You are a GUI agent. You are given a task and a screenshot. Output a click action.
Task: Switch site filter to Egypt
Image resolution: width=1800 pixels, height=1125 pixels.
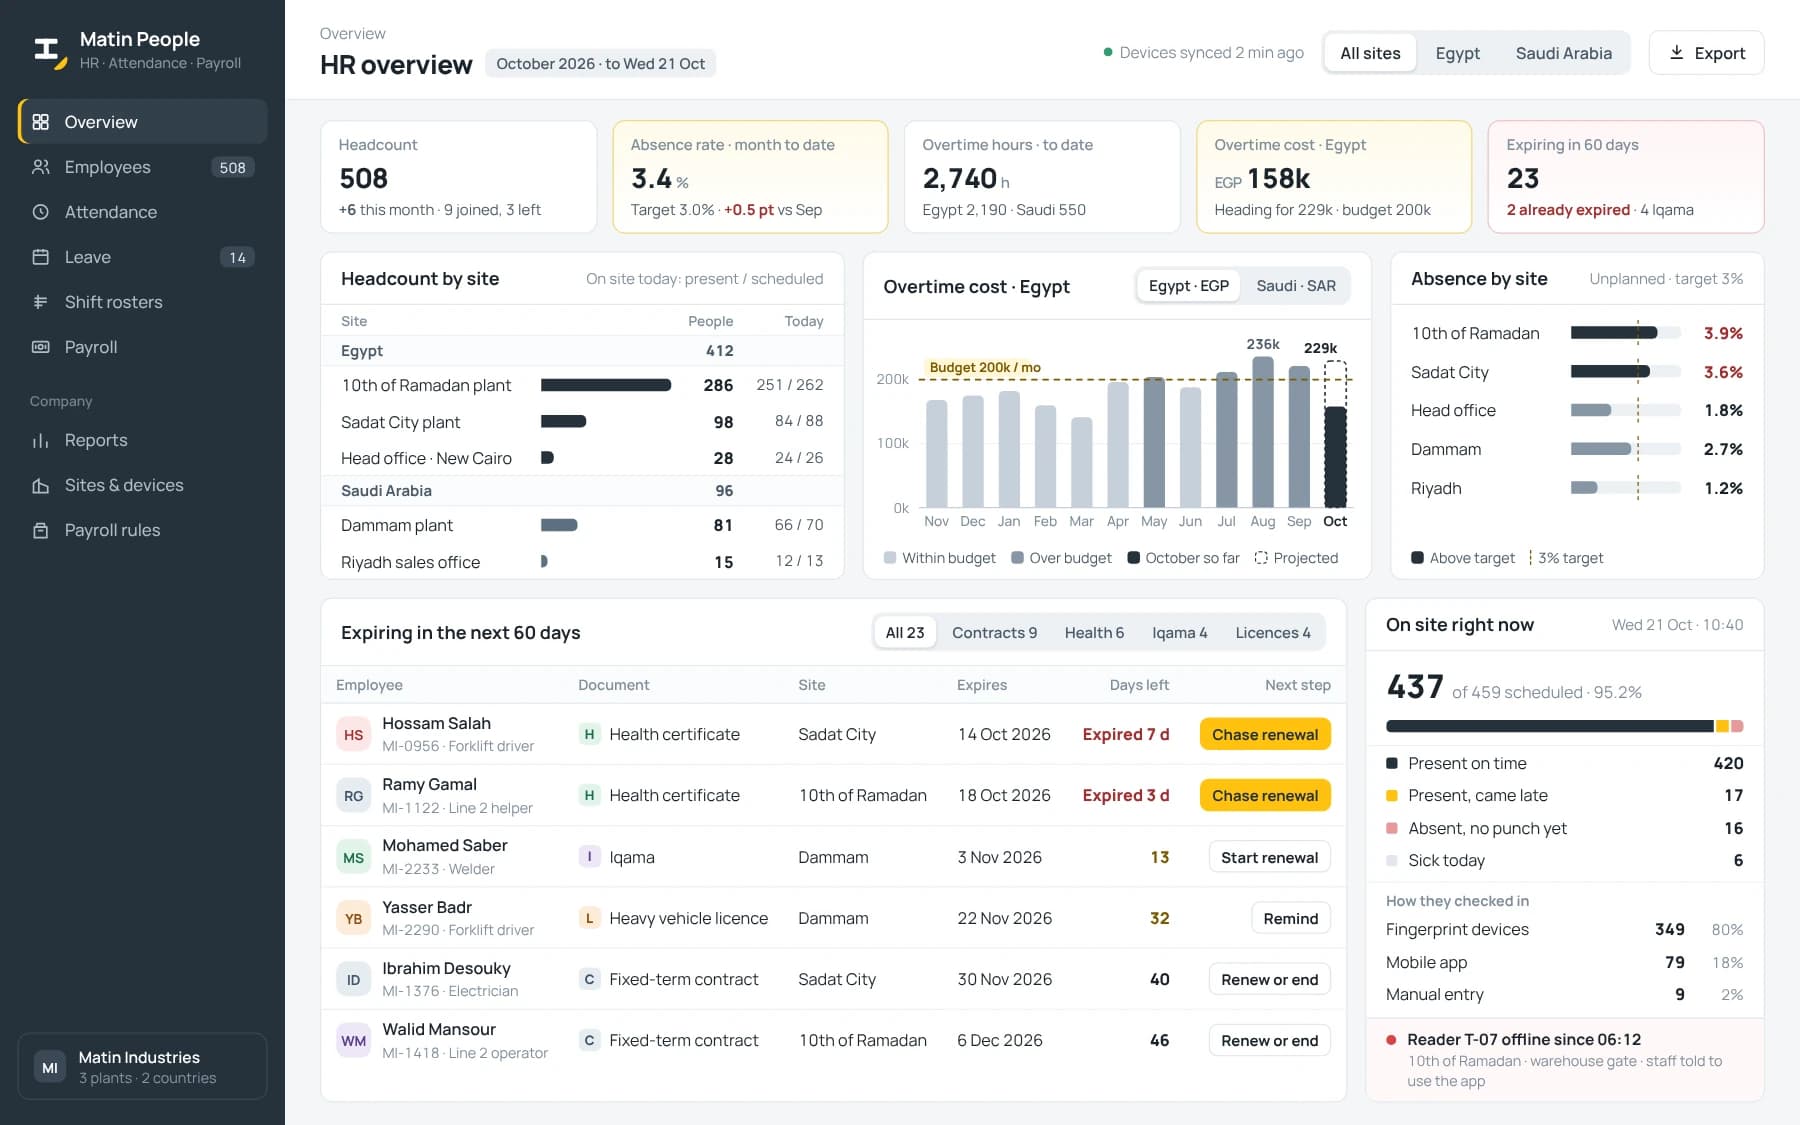point(1457,53)
